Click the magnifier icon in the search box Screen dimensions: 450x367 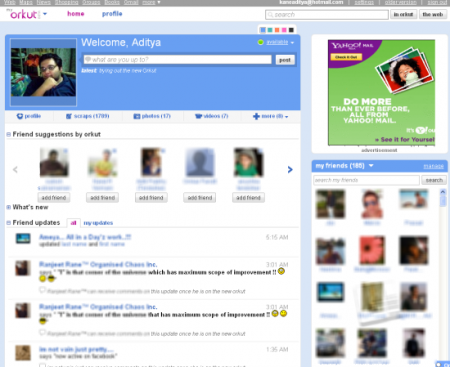point(270,15)
